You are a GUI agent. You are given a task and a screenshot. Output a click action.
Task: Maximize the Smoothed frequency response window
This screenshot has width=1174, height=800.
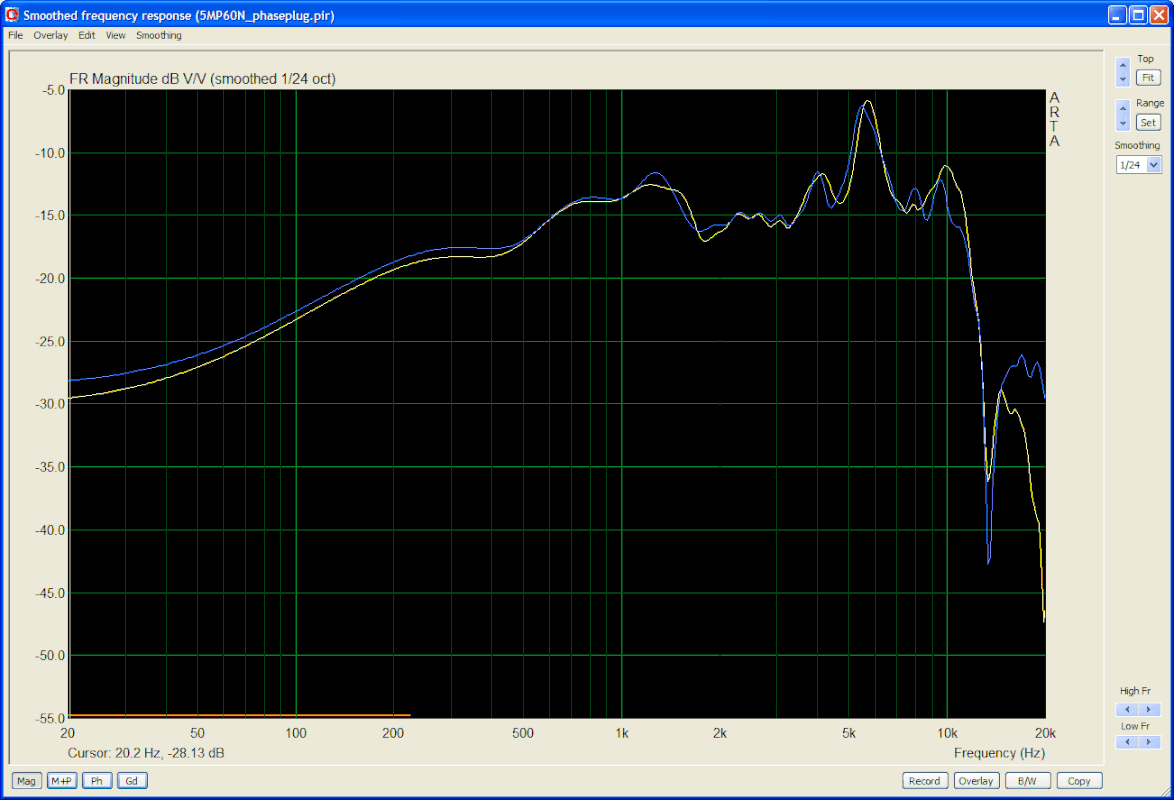pos(1138,15)
